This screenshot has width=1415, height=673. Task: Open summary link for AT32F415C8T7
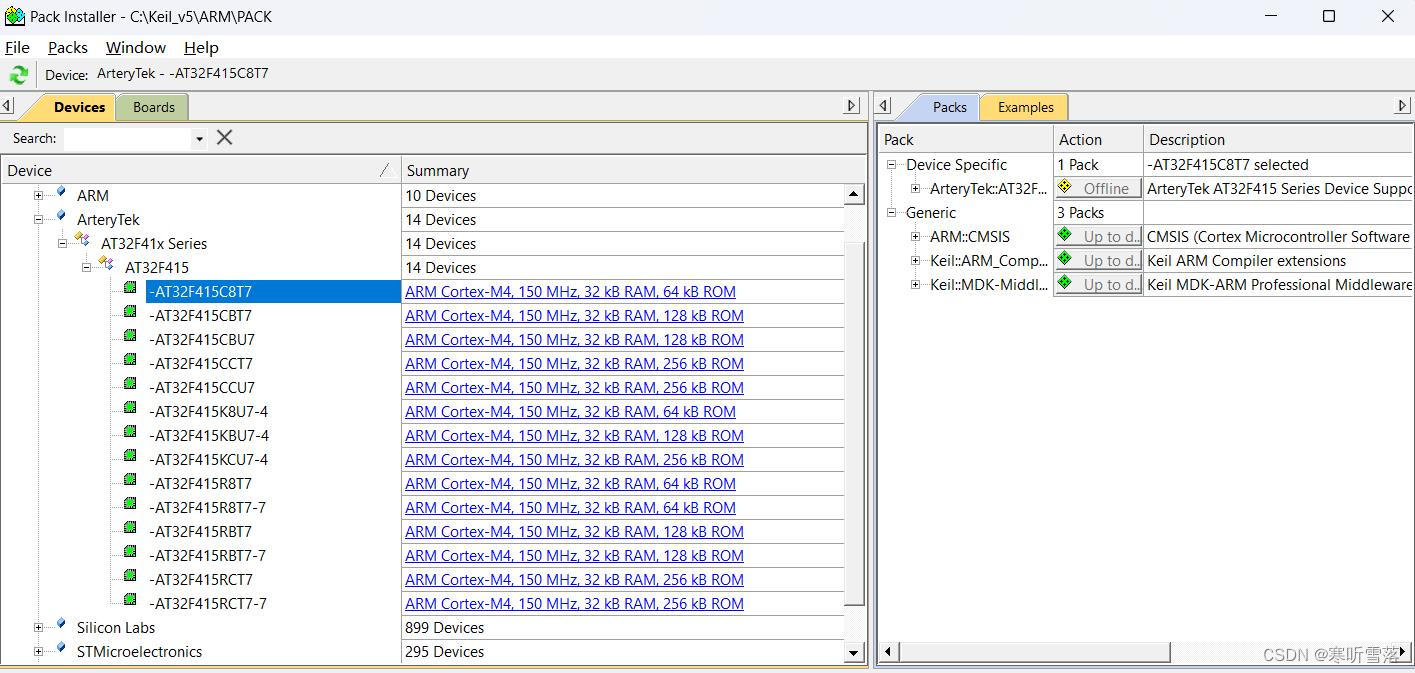pyautogui.click(x=570, y=291)
